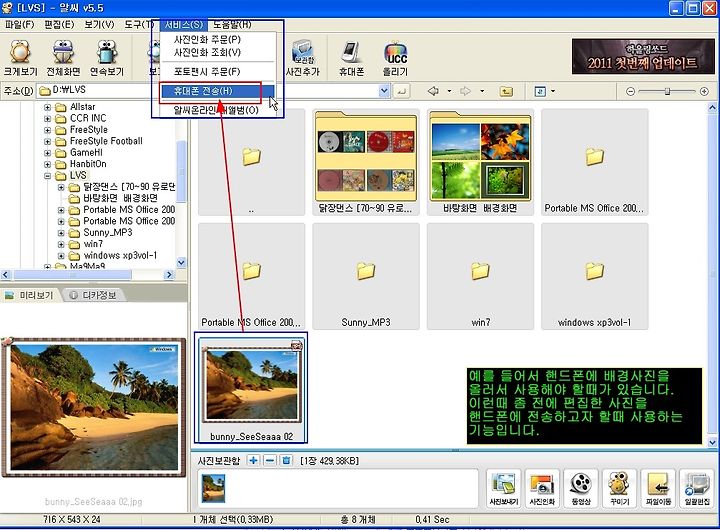Expand the Sunny_MP3 tree node
The height and width of the screenshot is (530, 720).
61,233
